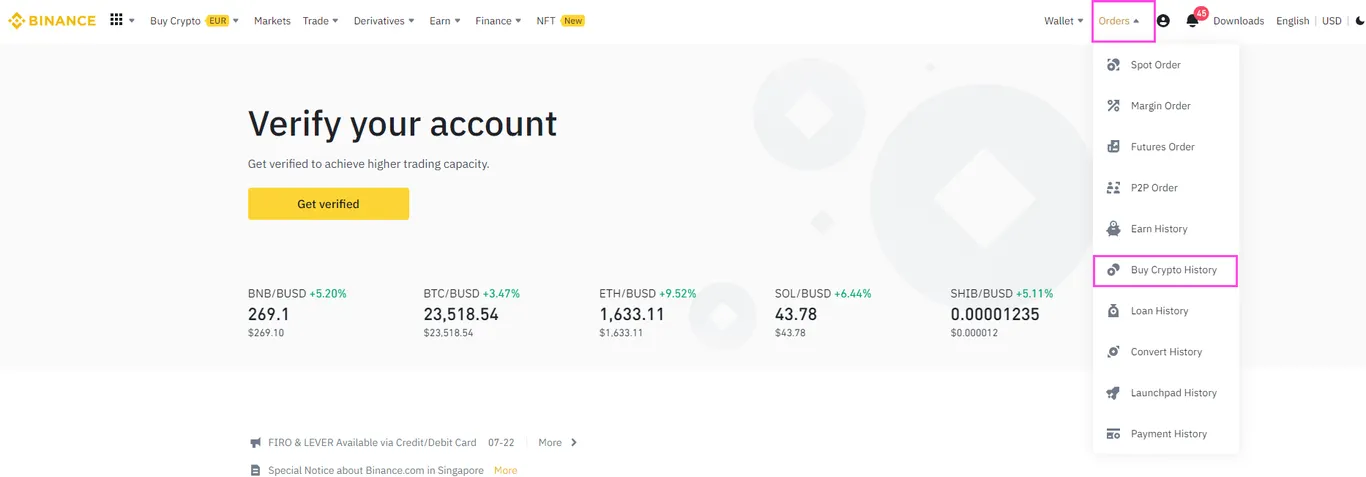Click the Payment History card icon
The image size is (1366, 477).
(x=1113, y=434)
